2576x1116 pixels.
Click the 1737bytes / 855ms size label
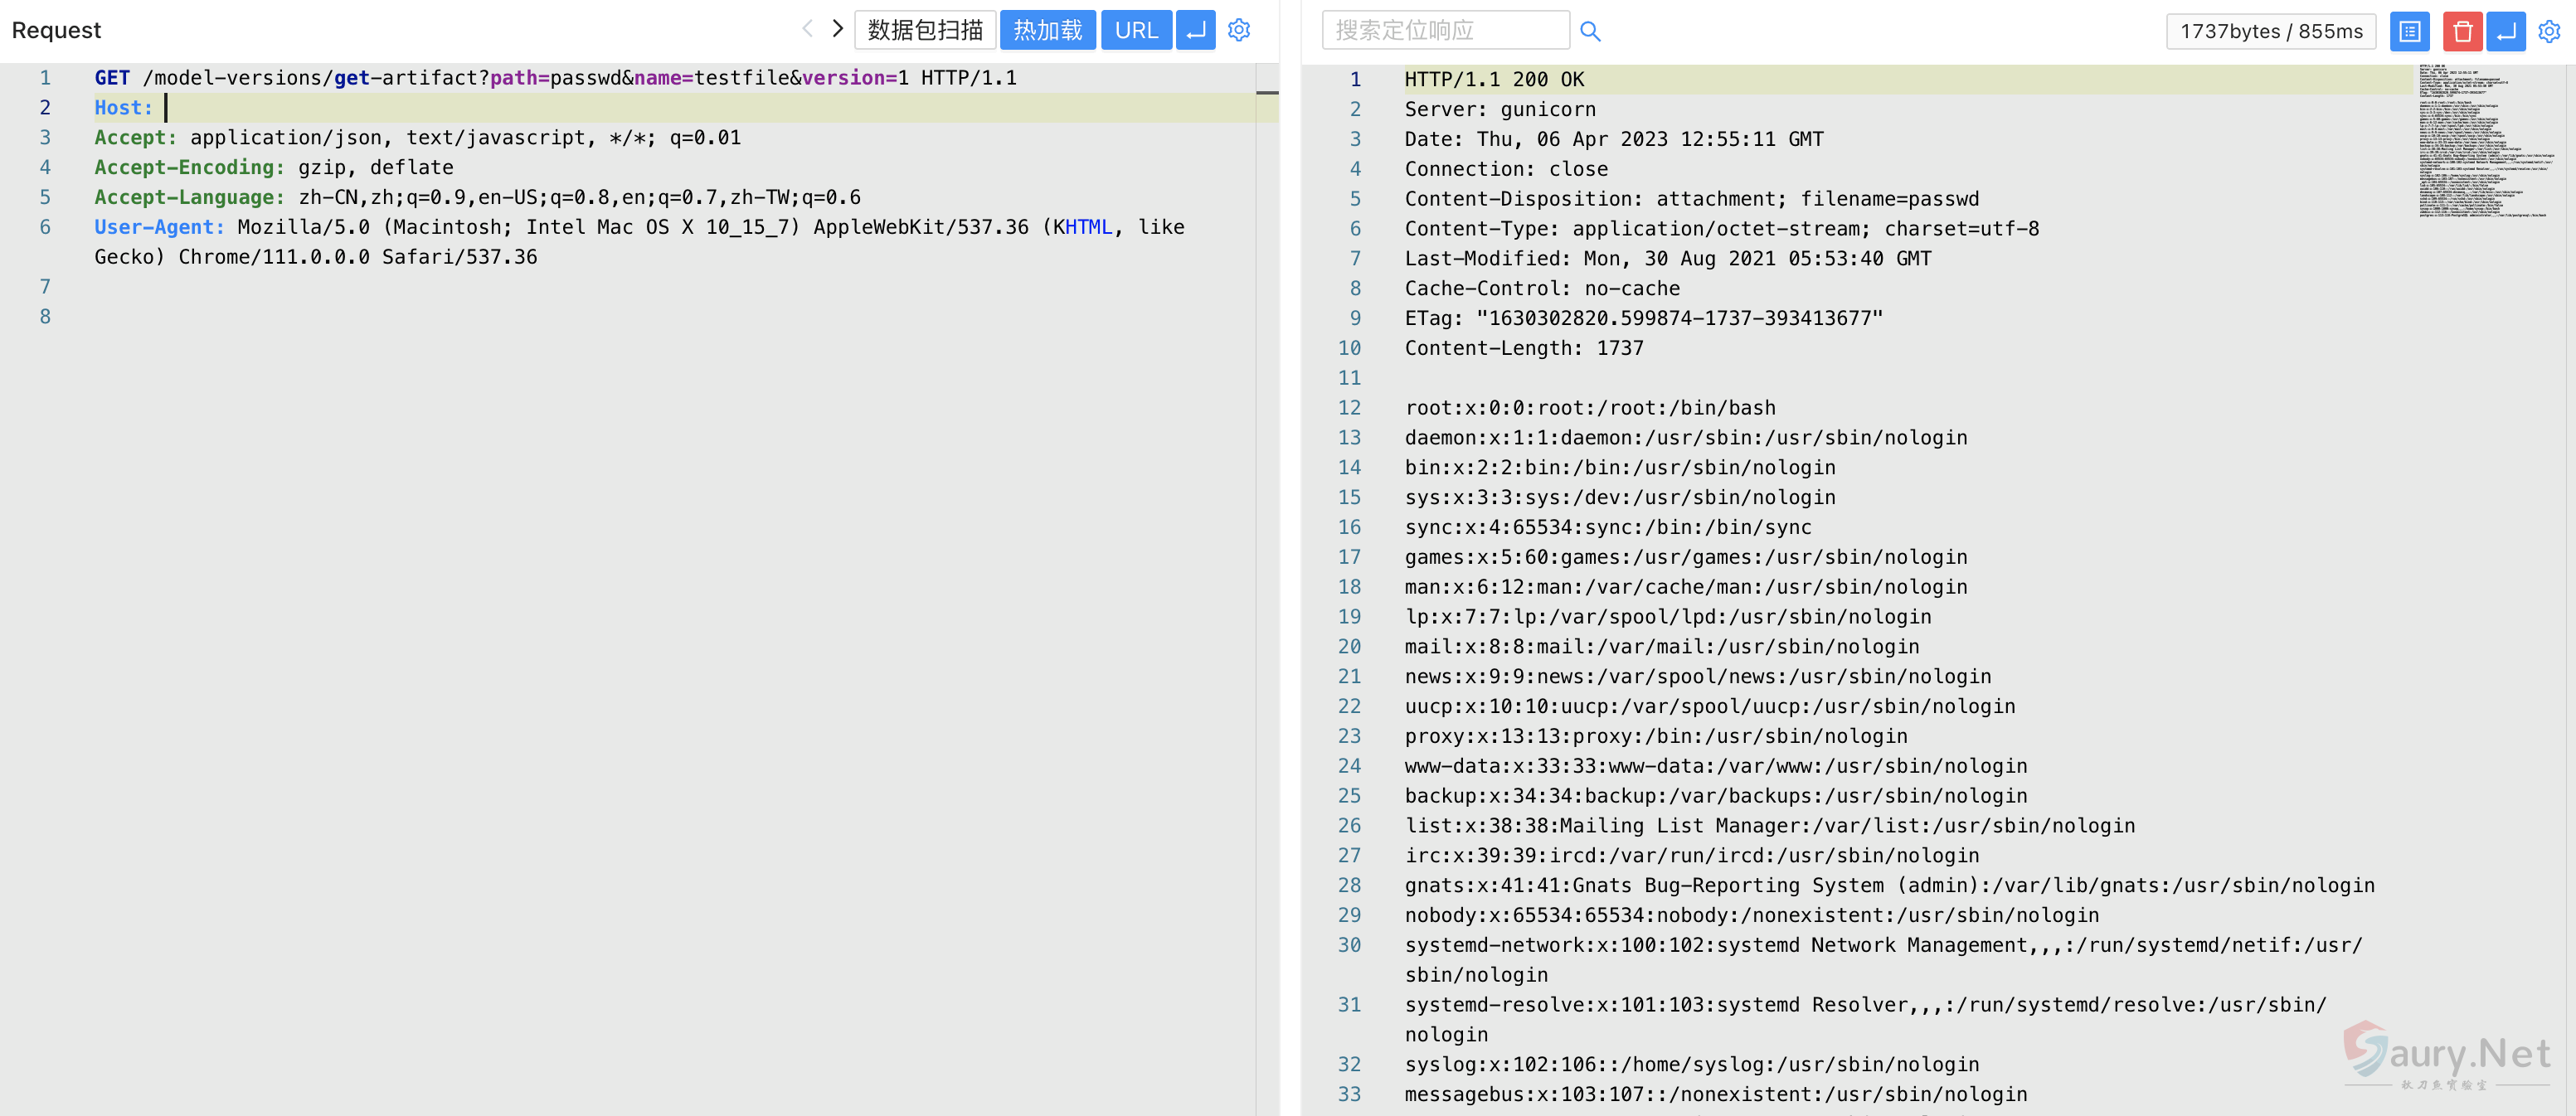(2271, 31)
